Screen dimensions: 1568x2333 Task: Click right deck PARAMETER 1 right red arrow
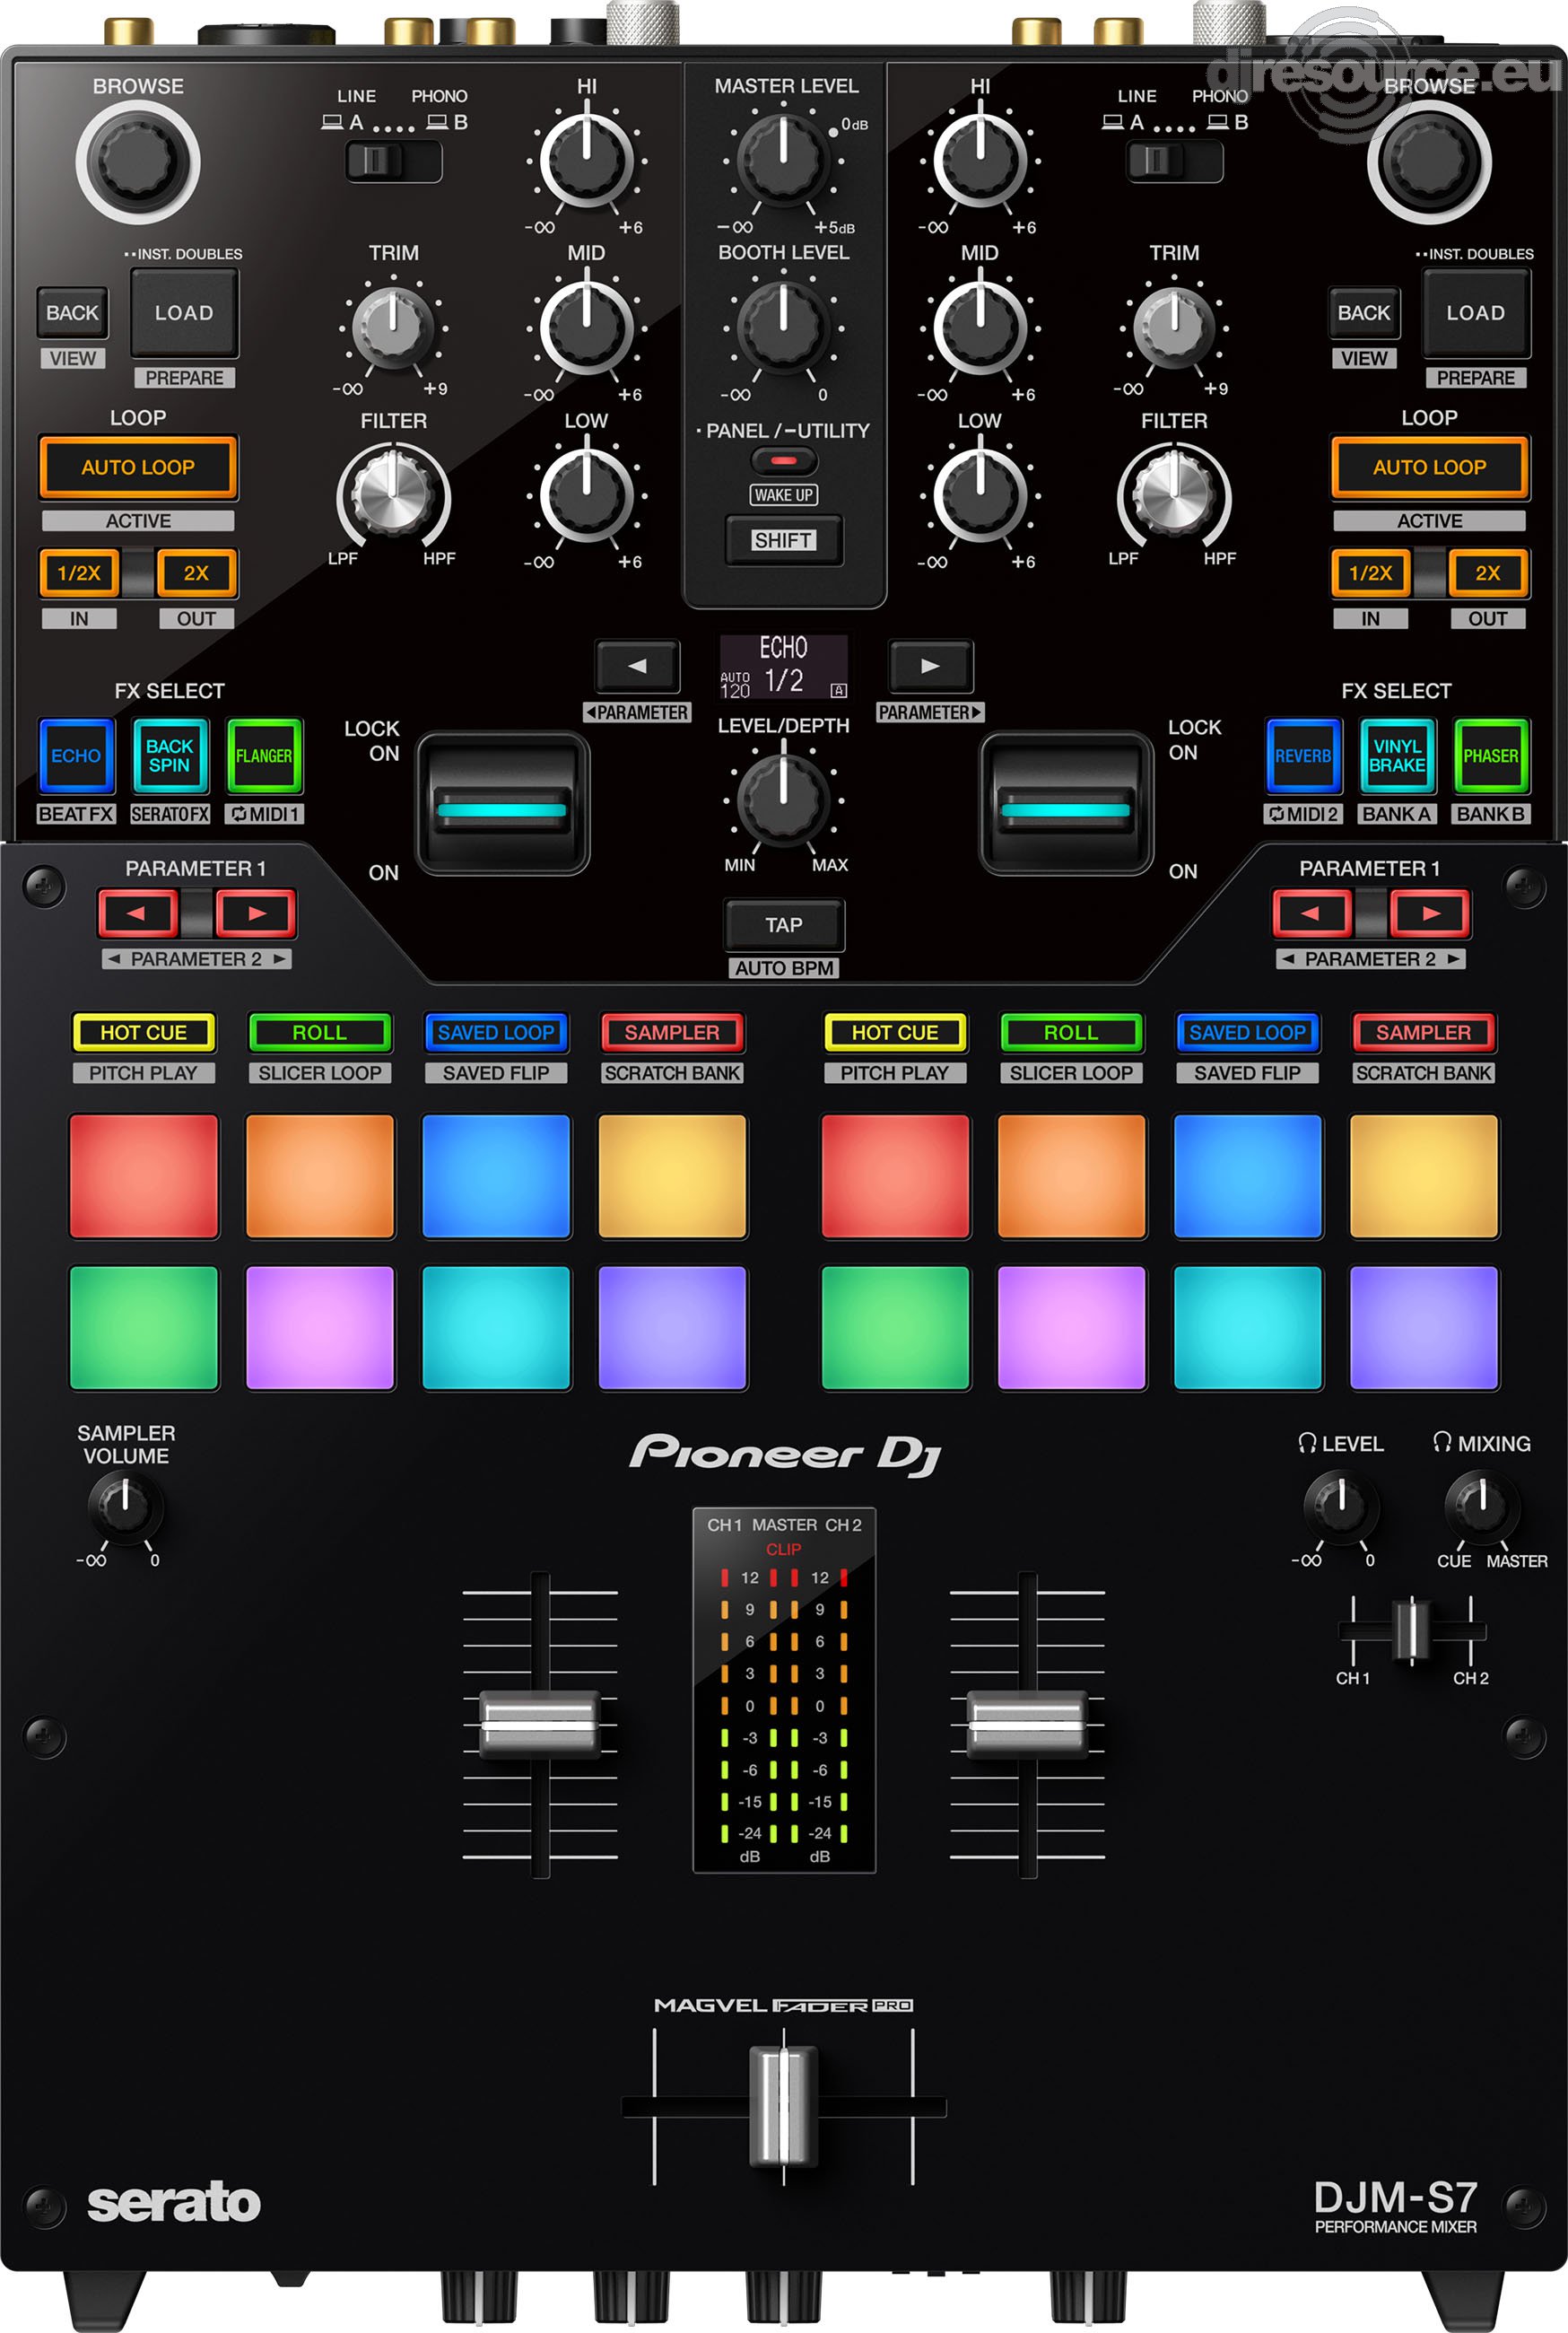[x=1430, y=913]
